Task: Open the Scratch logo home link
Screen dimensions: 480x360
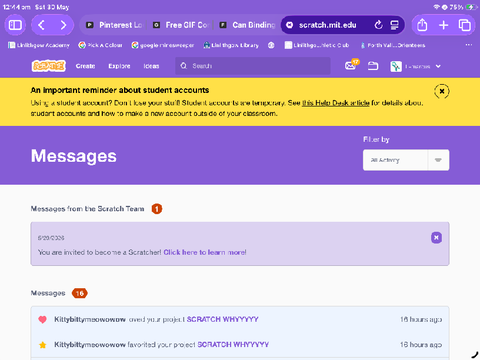Action: point(49,66)
